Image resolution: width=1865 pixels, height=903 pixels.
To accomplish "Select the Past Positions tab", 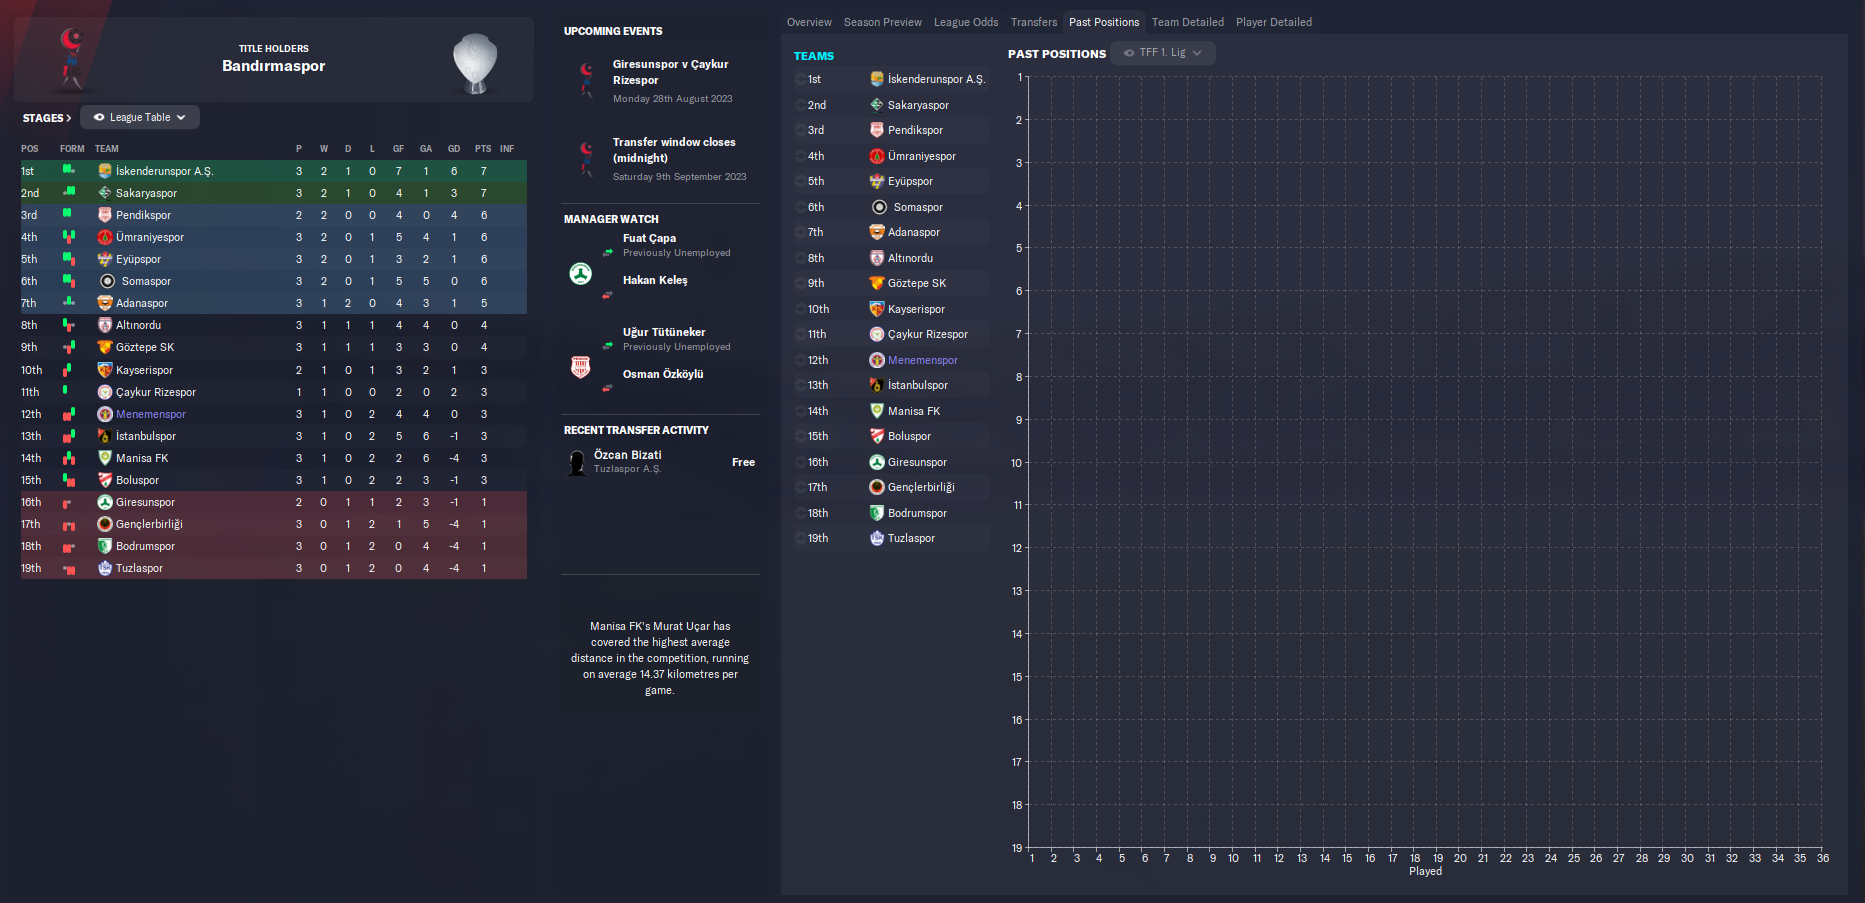I will point(1104,22).
